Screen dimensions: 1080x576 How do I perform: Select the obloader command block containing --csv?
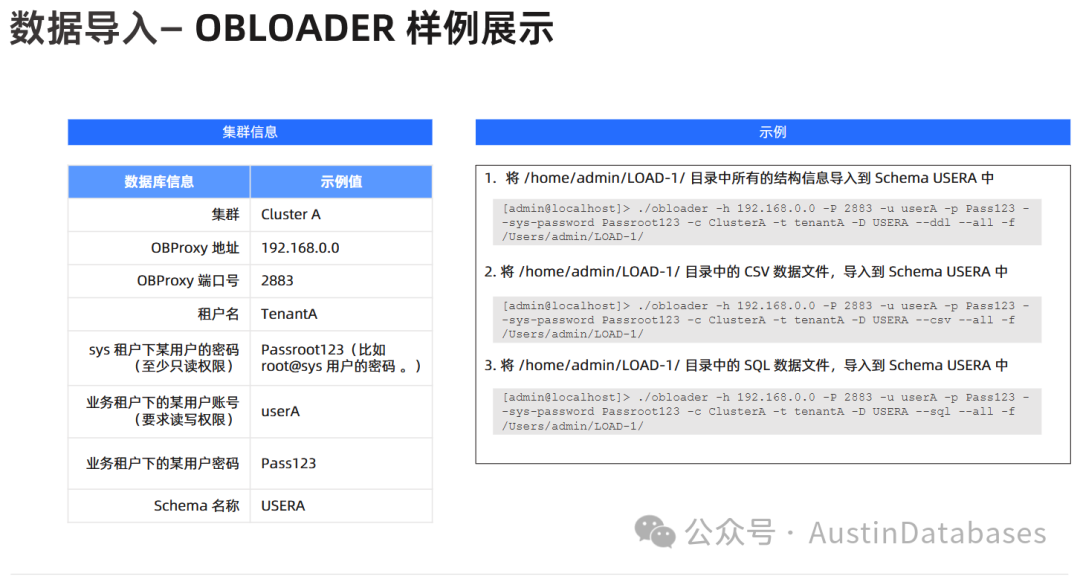point(767,320)
